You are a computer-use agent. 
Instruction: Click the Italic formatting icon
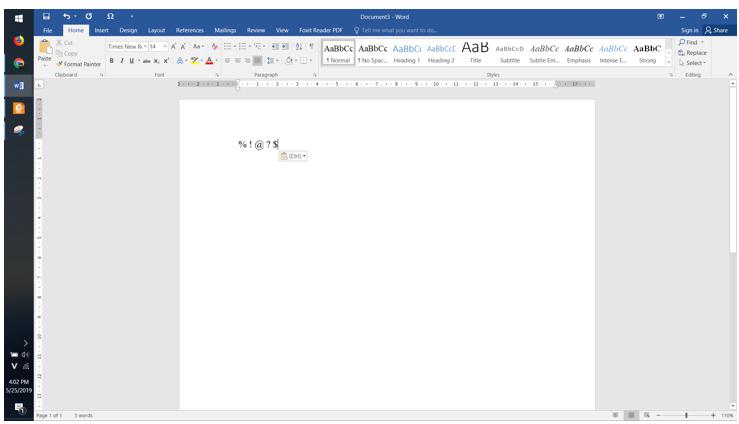click(122, 61)
